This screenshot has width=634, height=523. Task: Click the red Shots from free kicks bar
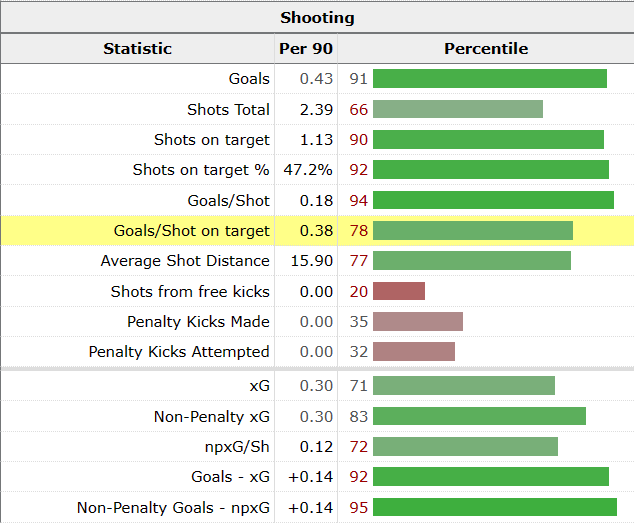[x=399, y=291]
